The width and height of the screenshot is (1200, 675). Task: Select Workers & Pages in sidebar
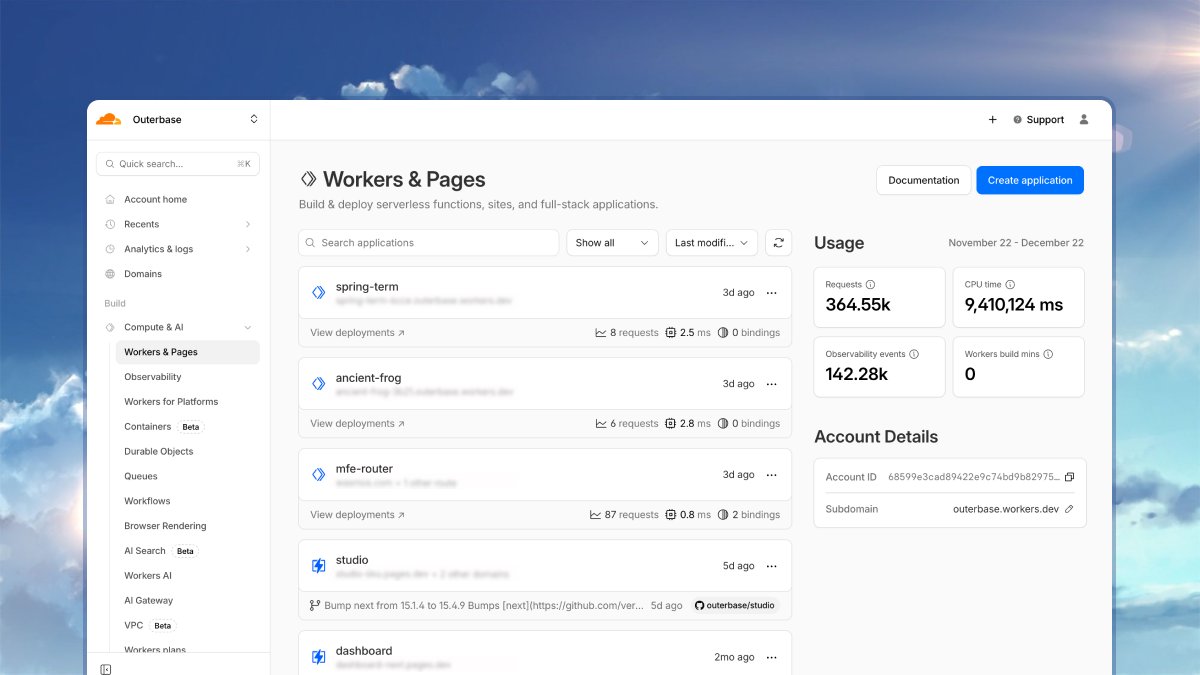click(187, 352)
